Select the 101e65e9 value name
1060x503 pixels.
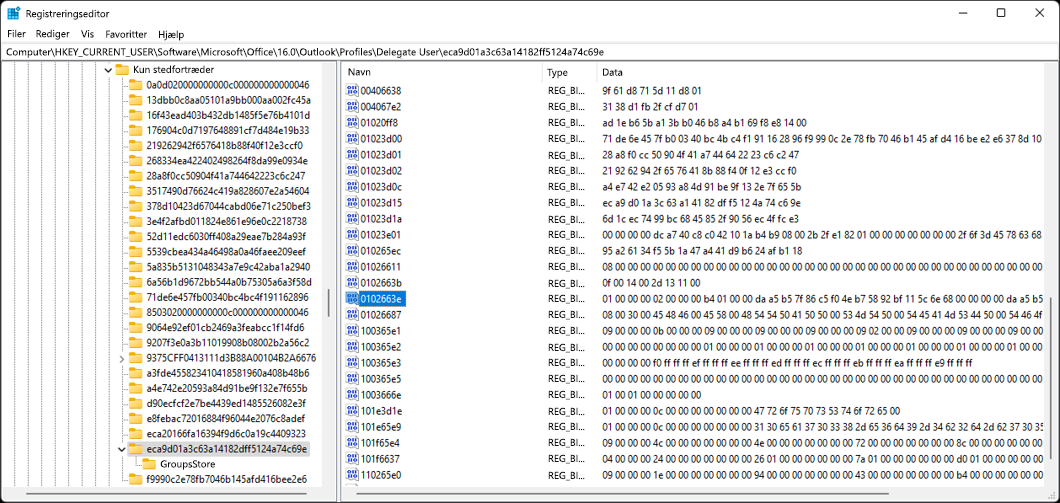(381, 427)
